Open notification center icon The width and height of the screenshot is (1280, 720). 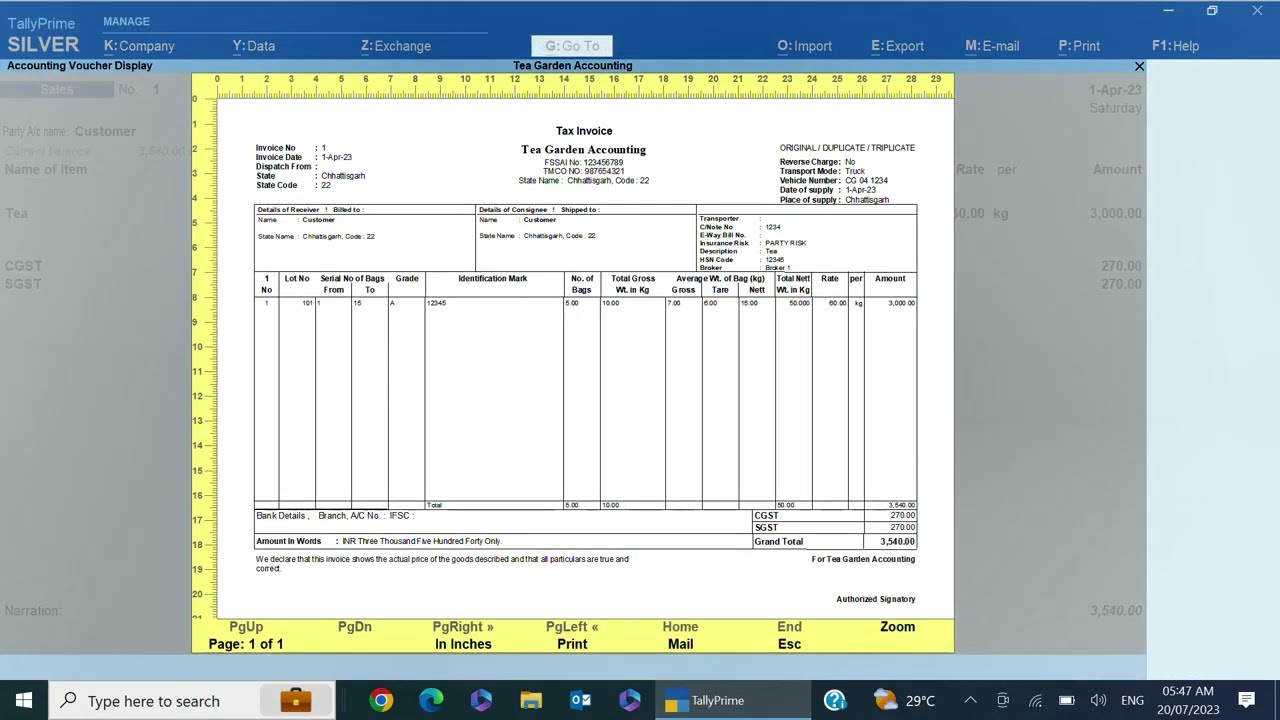coord(1247,701)
